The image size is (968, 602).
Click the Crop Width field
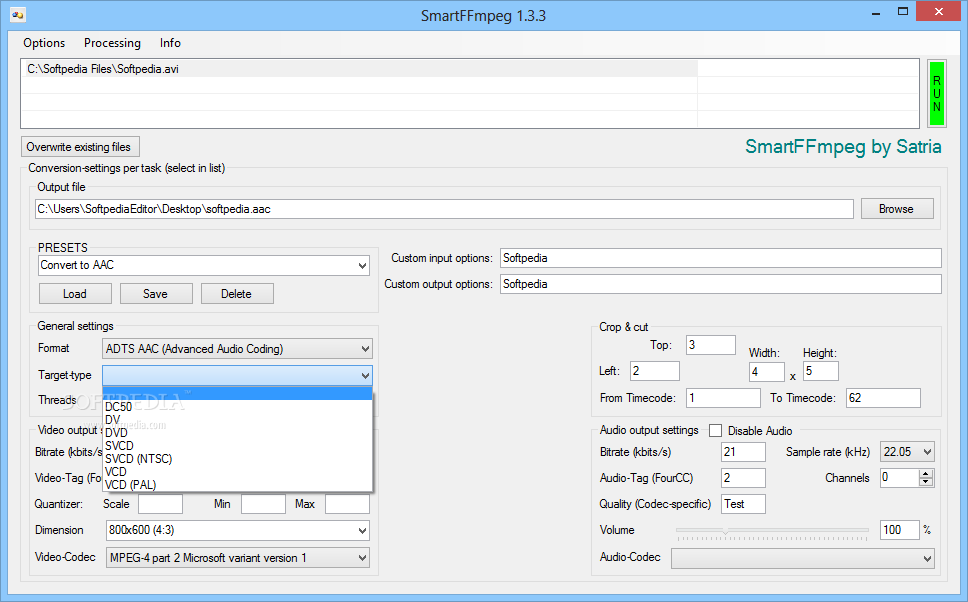[767, 372]
